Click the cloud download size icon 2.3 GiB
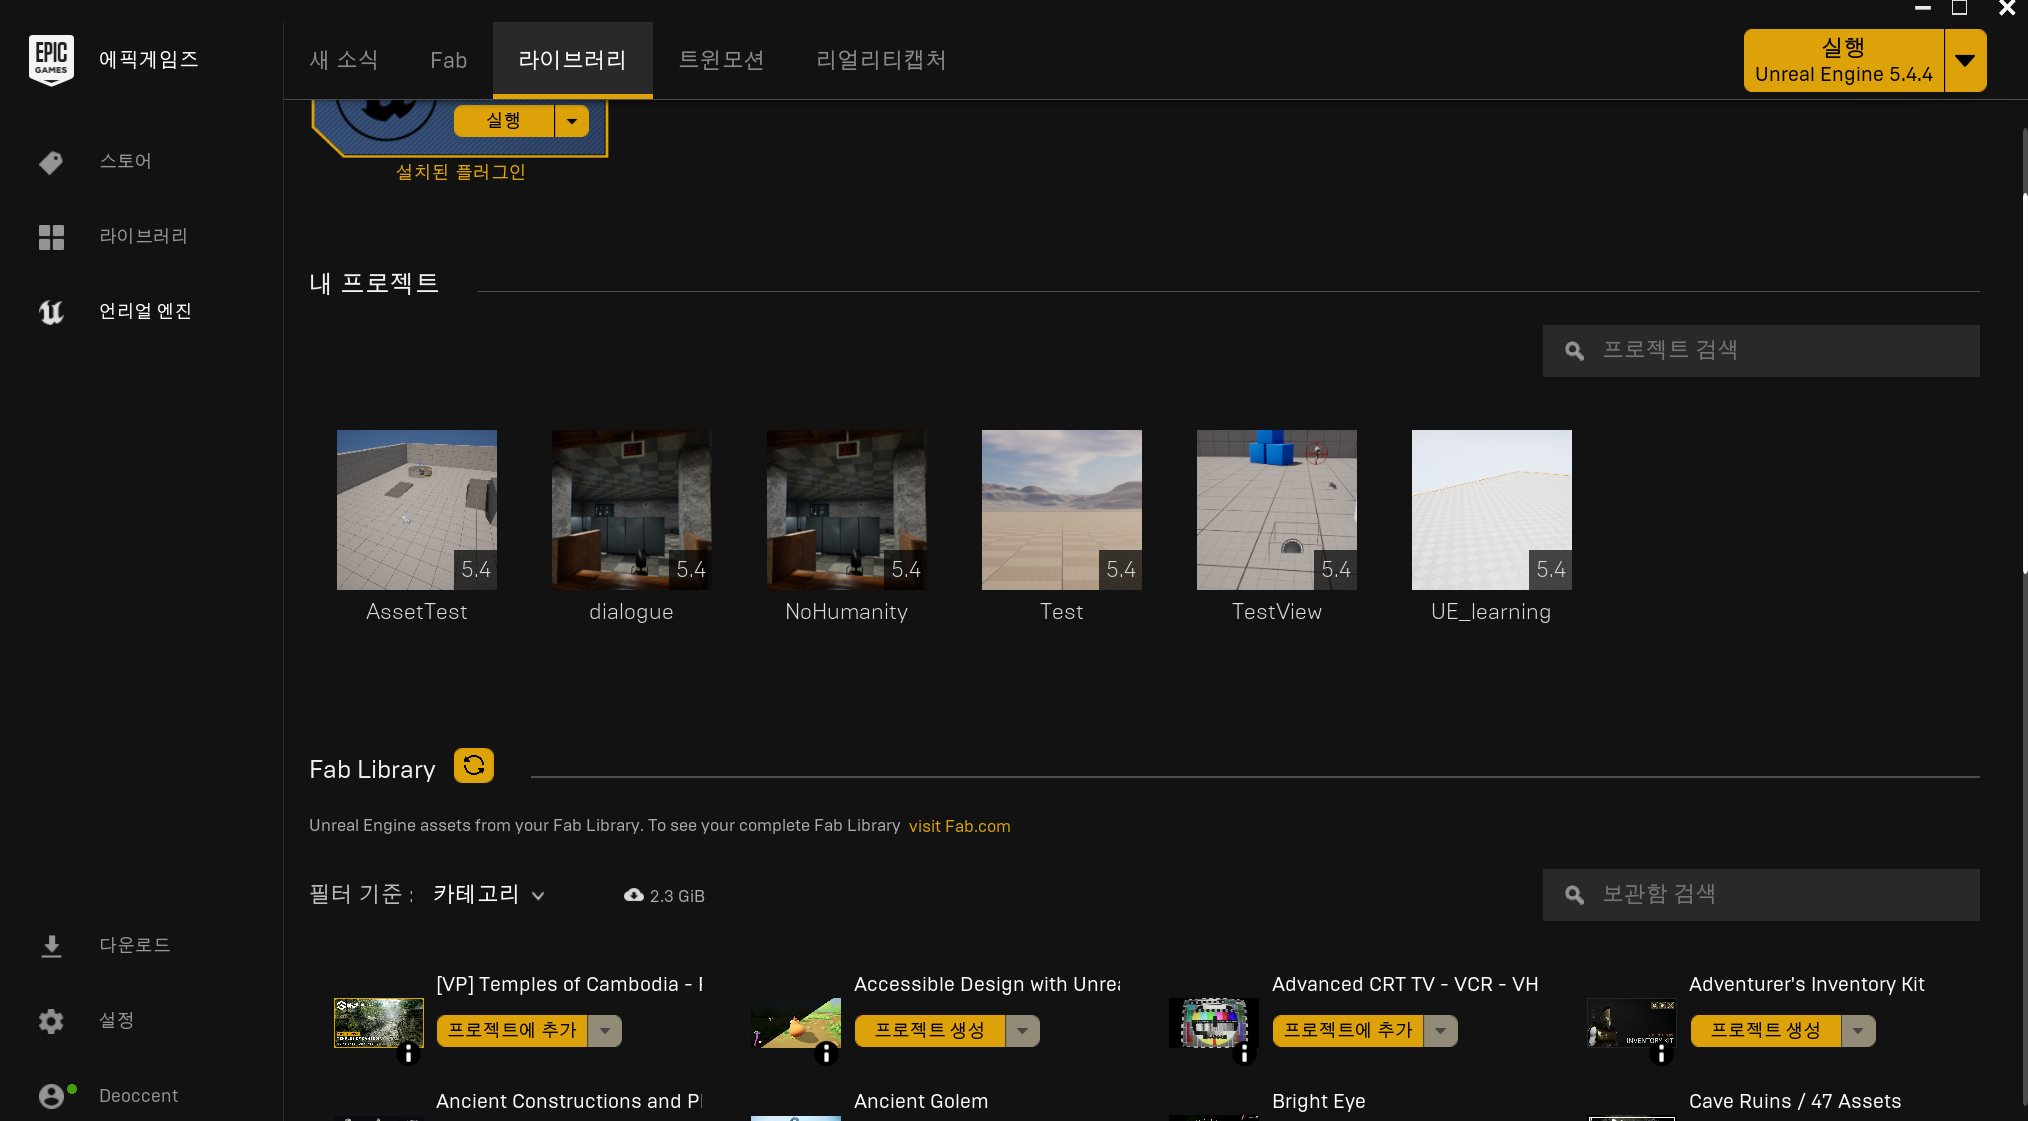 click(634, 895)
